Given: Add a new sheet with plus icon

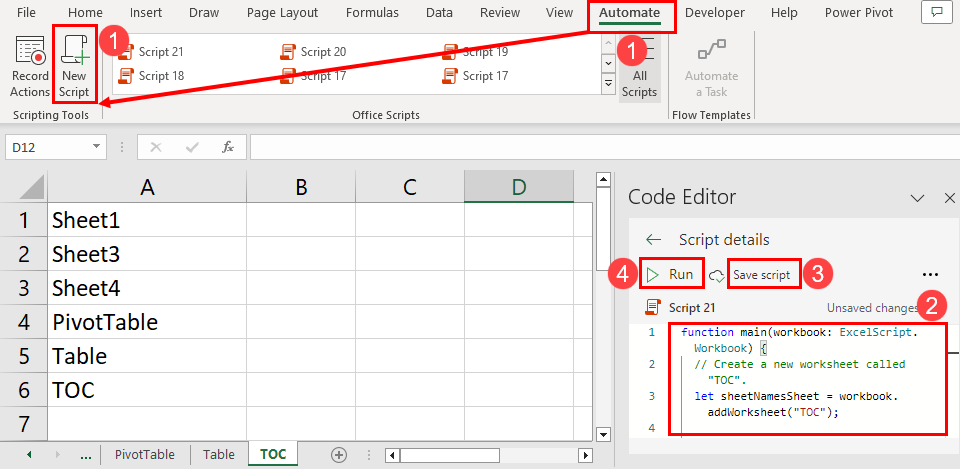Looking at the screenshot, I should coord(339,455).
